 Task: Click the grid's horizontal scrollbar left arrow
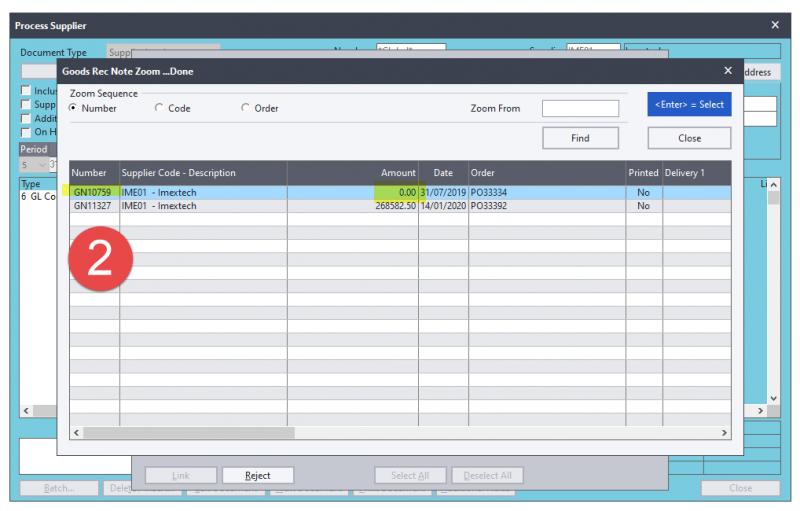click(x=77, y=433)
